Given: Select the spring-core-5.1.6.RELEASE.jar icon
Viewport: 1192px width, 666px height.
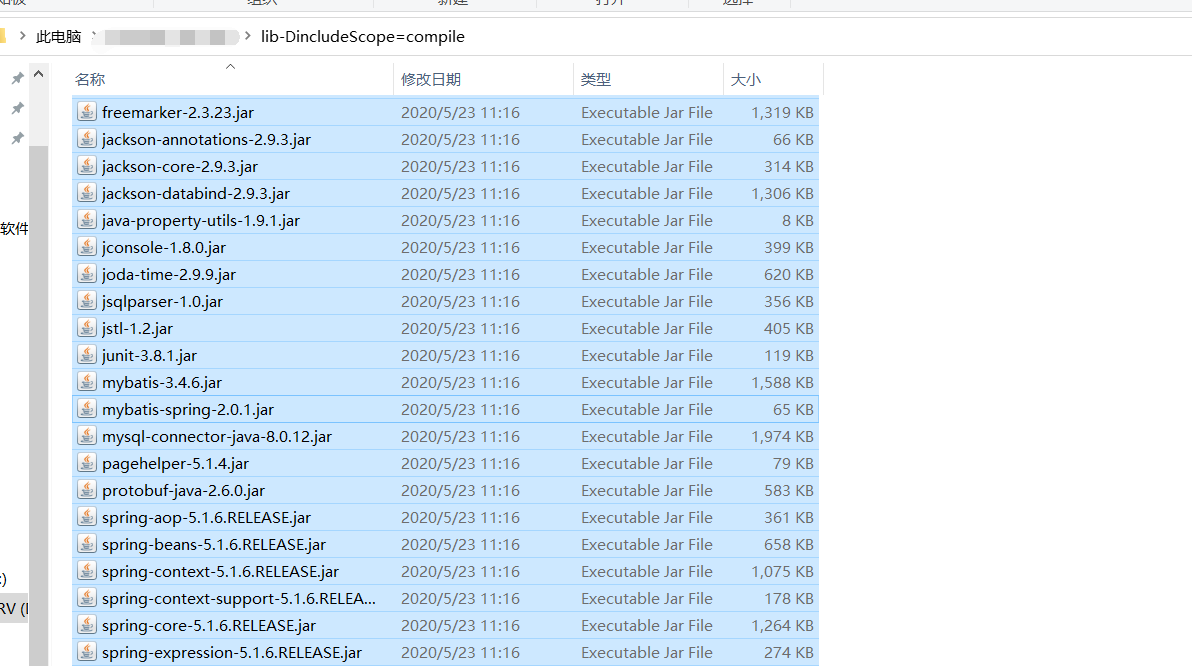Looking at the screenshot, I should click(87, 625).
